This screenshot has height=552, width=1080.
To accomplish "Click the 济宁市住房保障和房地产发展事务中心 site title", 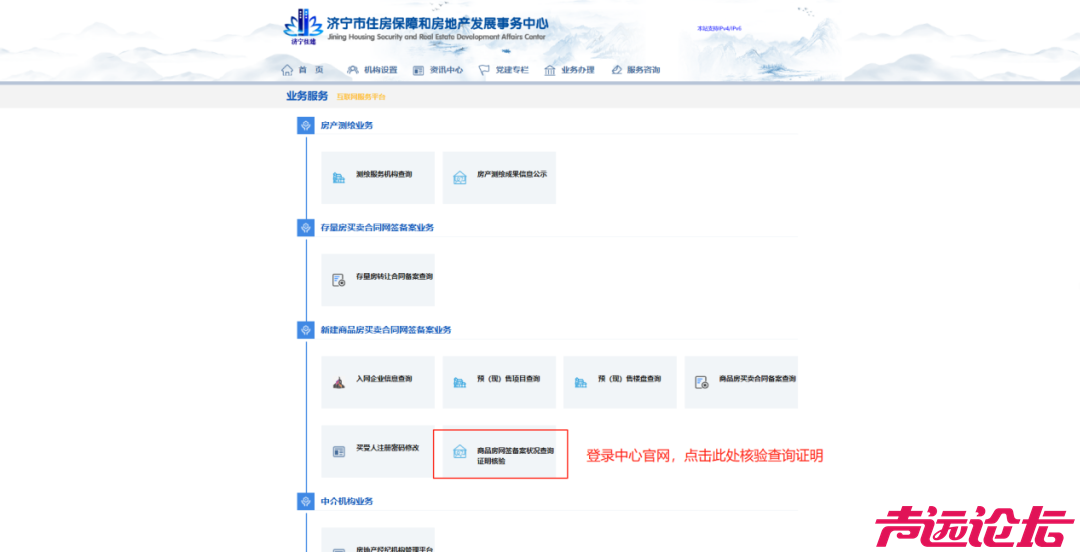I will pyautogui.click(x=437, y=23).
